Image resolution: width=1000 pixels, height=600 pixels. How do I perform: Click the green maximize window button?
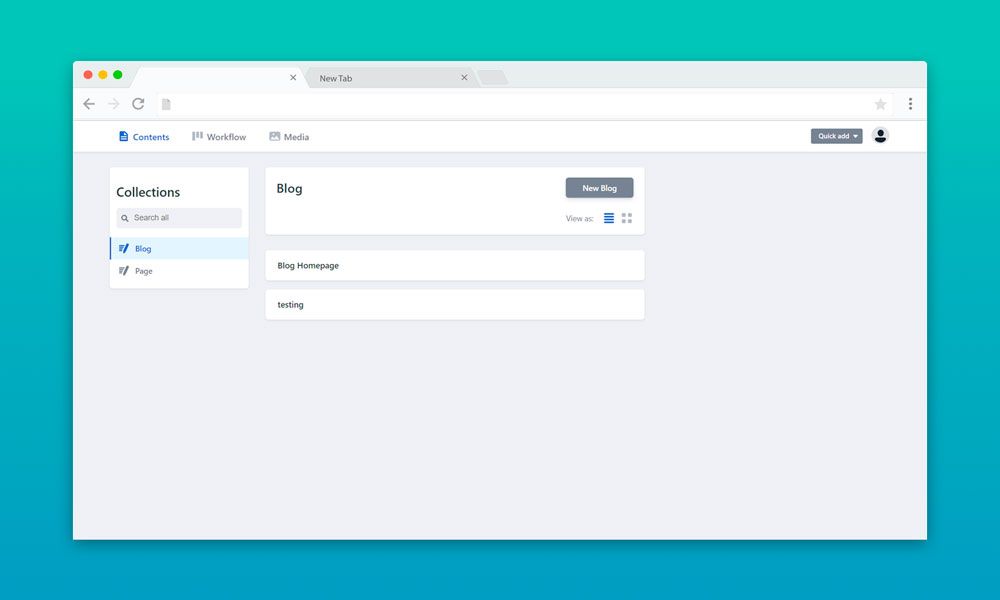pos(117,75)
